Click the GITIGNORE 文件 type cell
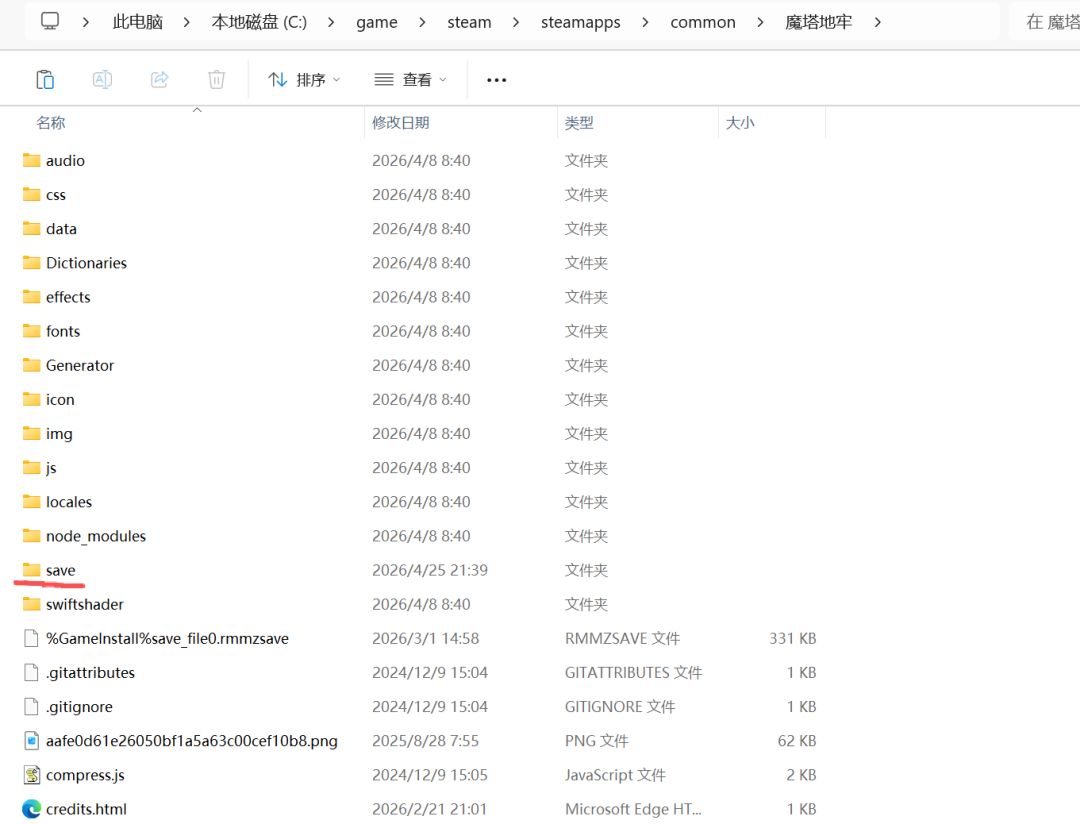 point(620,707)
